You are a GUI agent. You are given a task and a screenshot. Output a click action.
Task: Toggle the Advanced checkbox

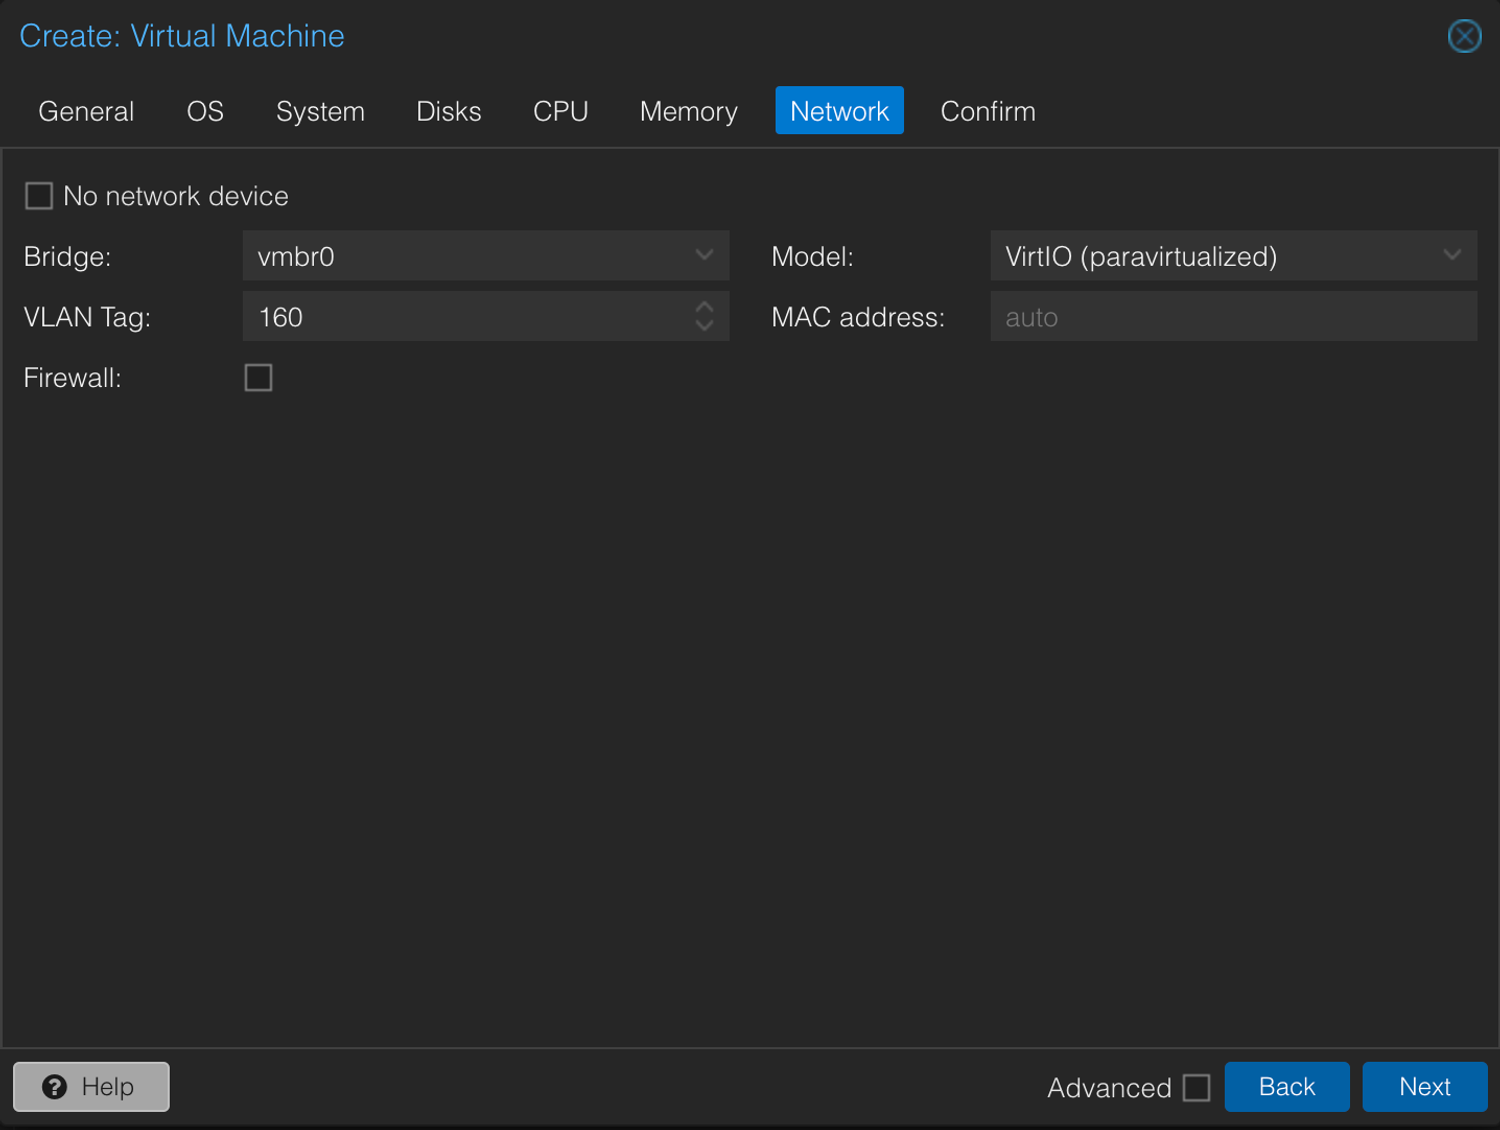(x=1196, y=1087)
